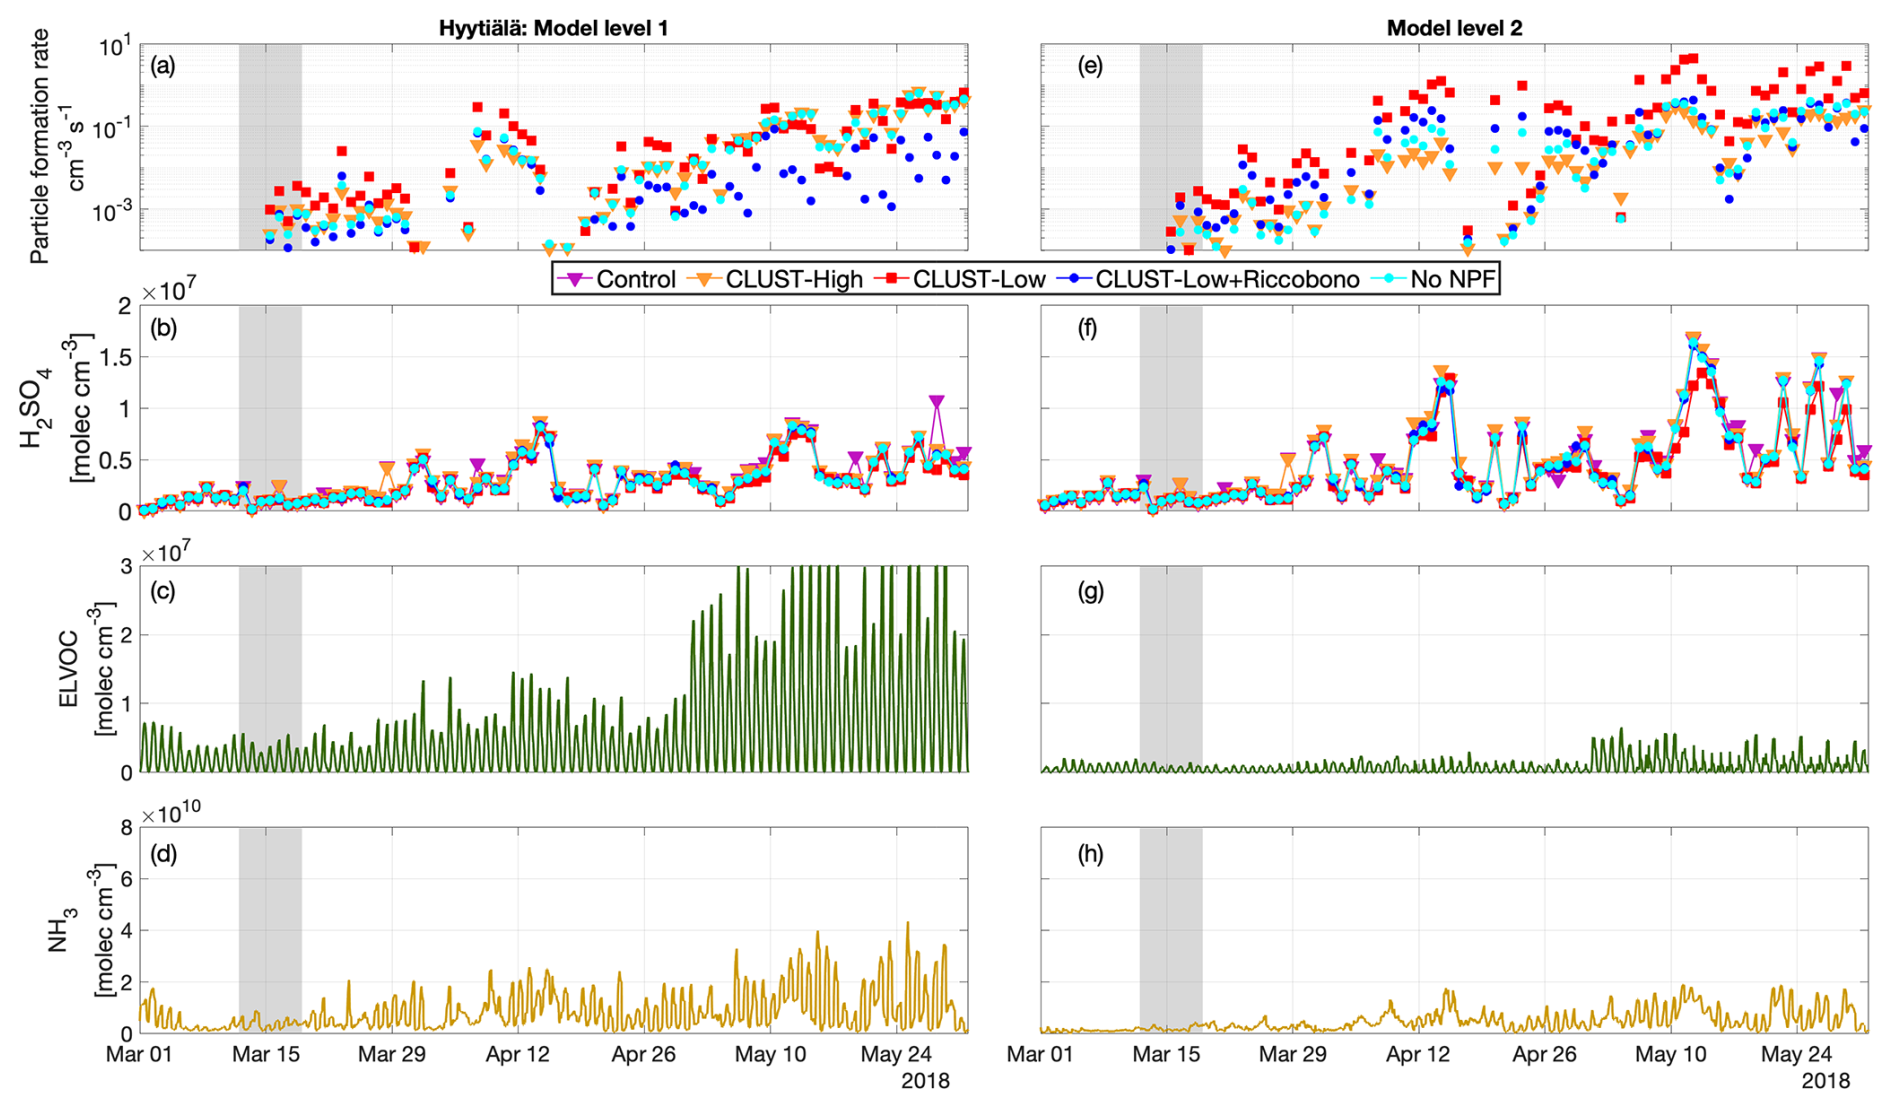Click the 'Apr 12' tick under panel (d)
Viewport: 1892px width, 1108px height.
click(x=518, y=1054)
